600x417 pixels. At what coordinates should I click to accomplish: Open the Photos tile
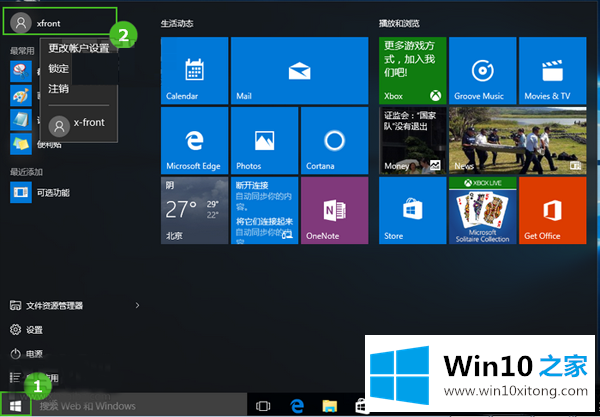pyautogui.click(x=264, y=140)
